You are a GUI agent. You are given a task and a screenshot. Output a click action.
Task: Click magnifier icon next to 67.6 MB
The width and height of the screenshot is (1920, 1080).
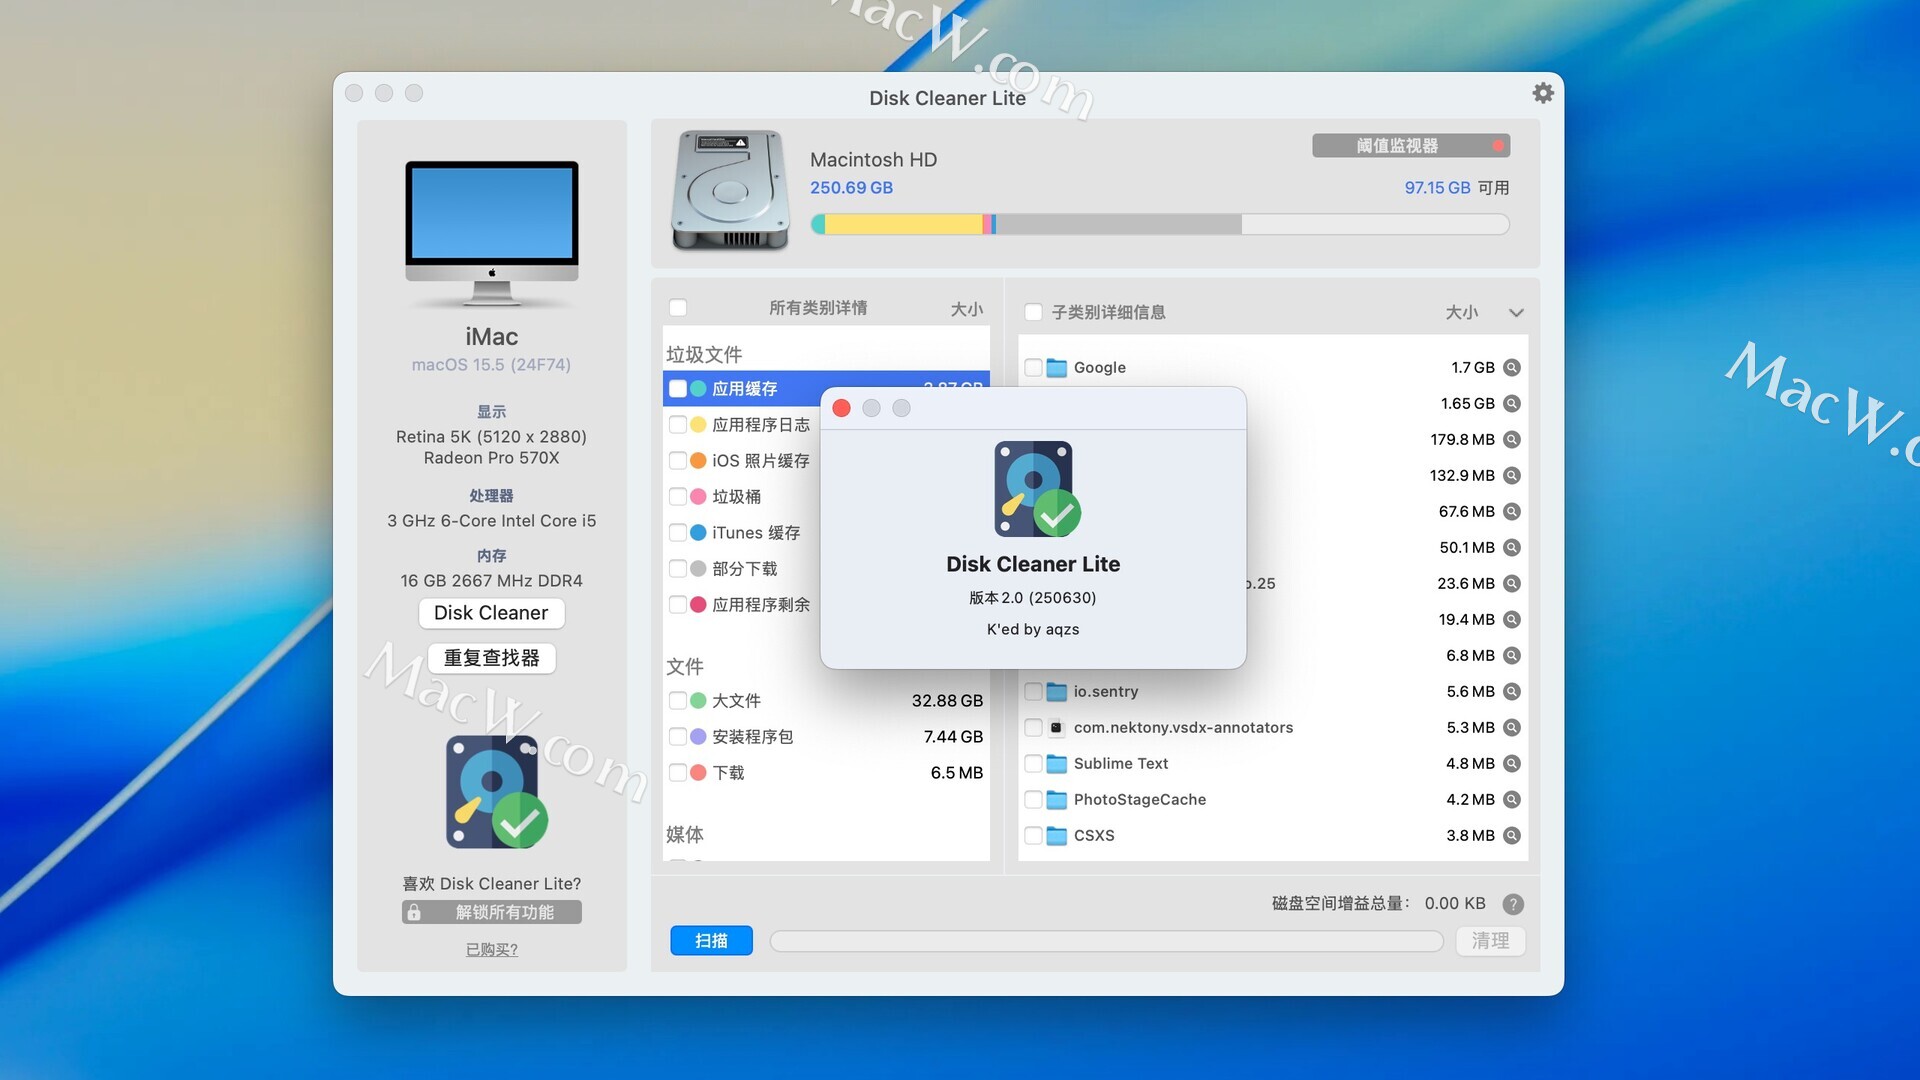click(1512, 512)
